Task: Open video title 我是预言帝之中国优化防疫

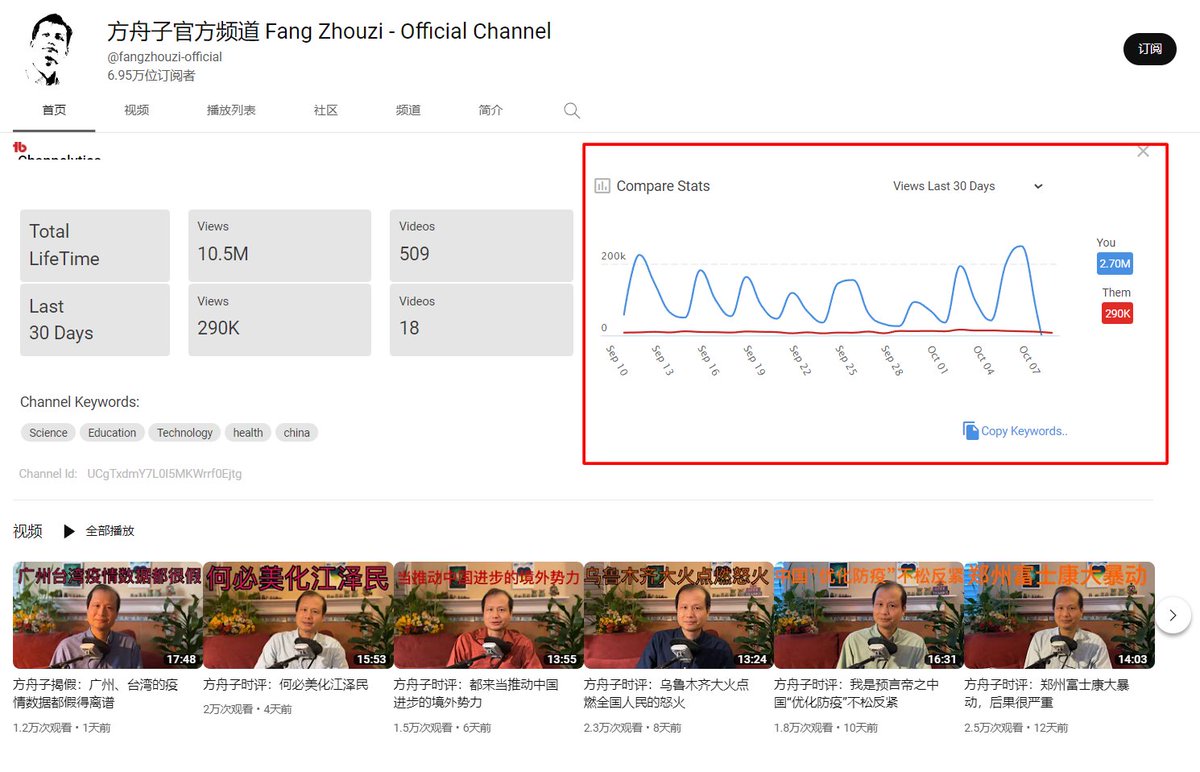Action: (857, 694)
